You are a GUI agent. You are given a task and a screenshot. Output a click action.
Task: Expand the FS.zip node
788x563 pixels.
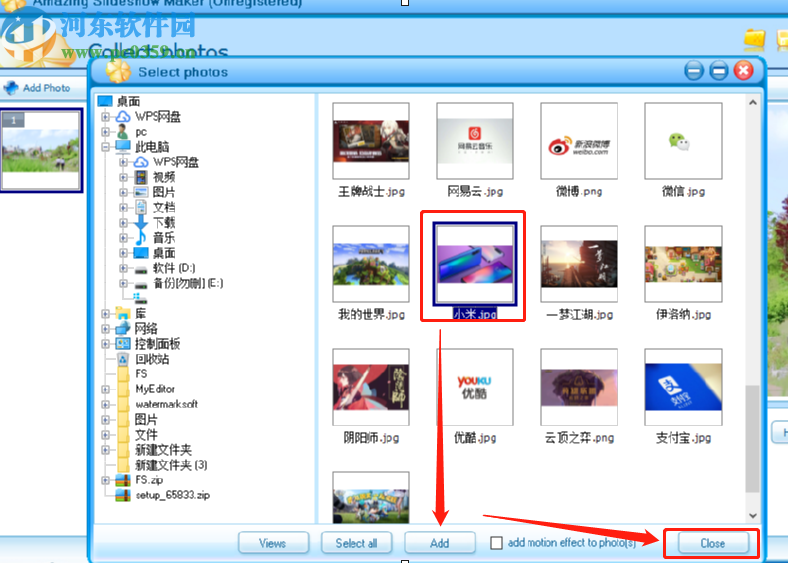click(x=105, y=480)
